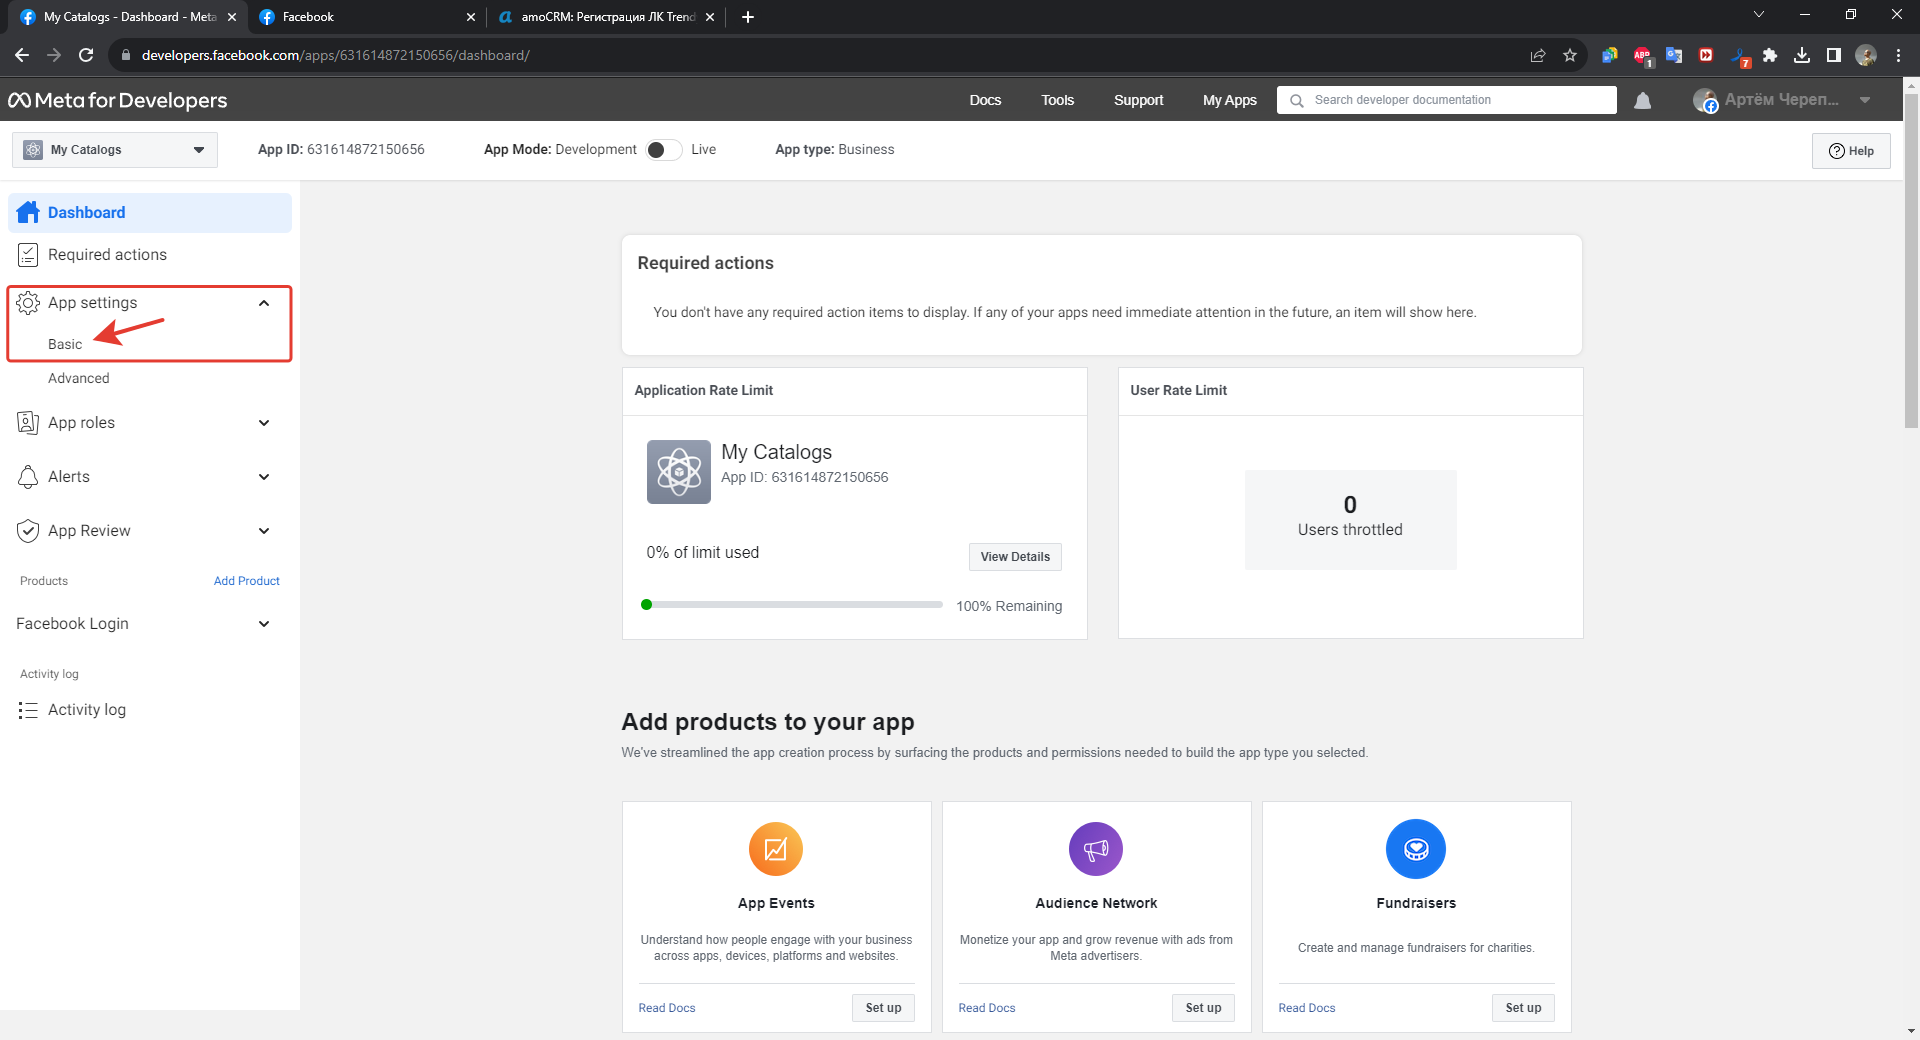Click the View Details button
The width and height of the screenshot is (1920, 1040).
point(1015,557)
